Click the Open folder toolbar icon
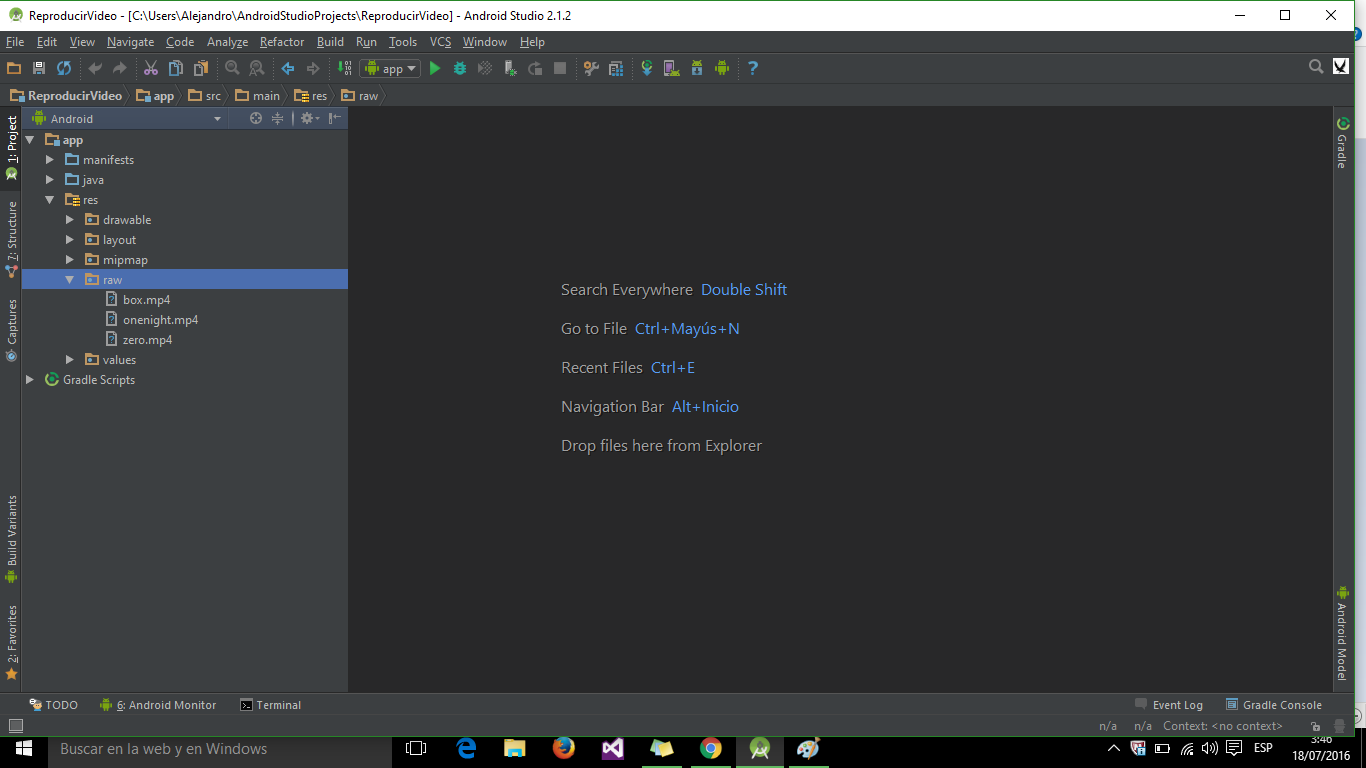The height and width of the screenshot is (768, 1366). click(14, 68)
